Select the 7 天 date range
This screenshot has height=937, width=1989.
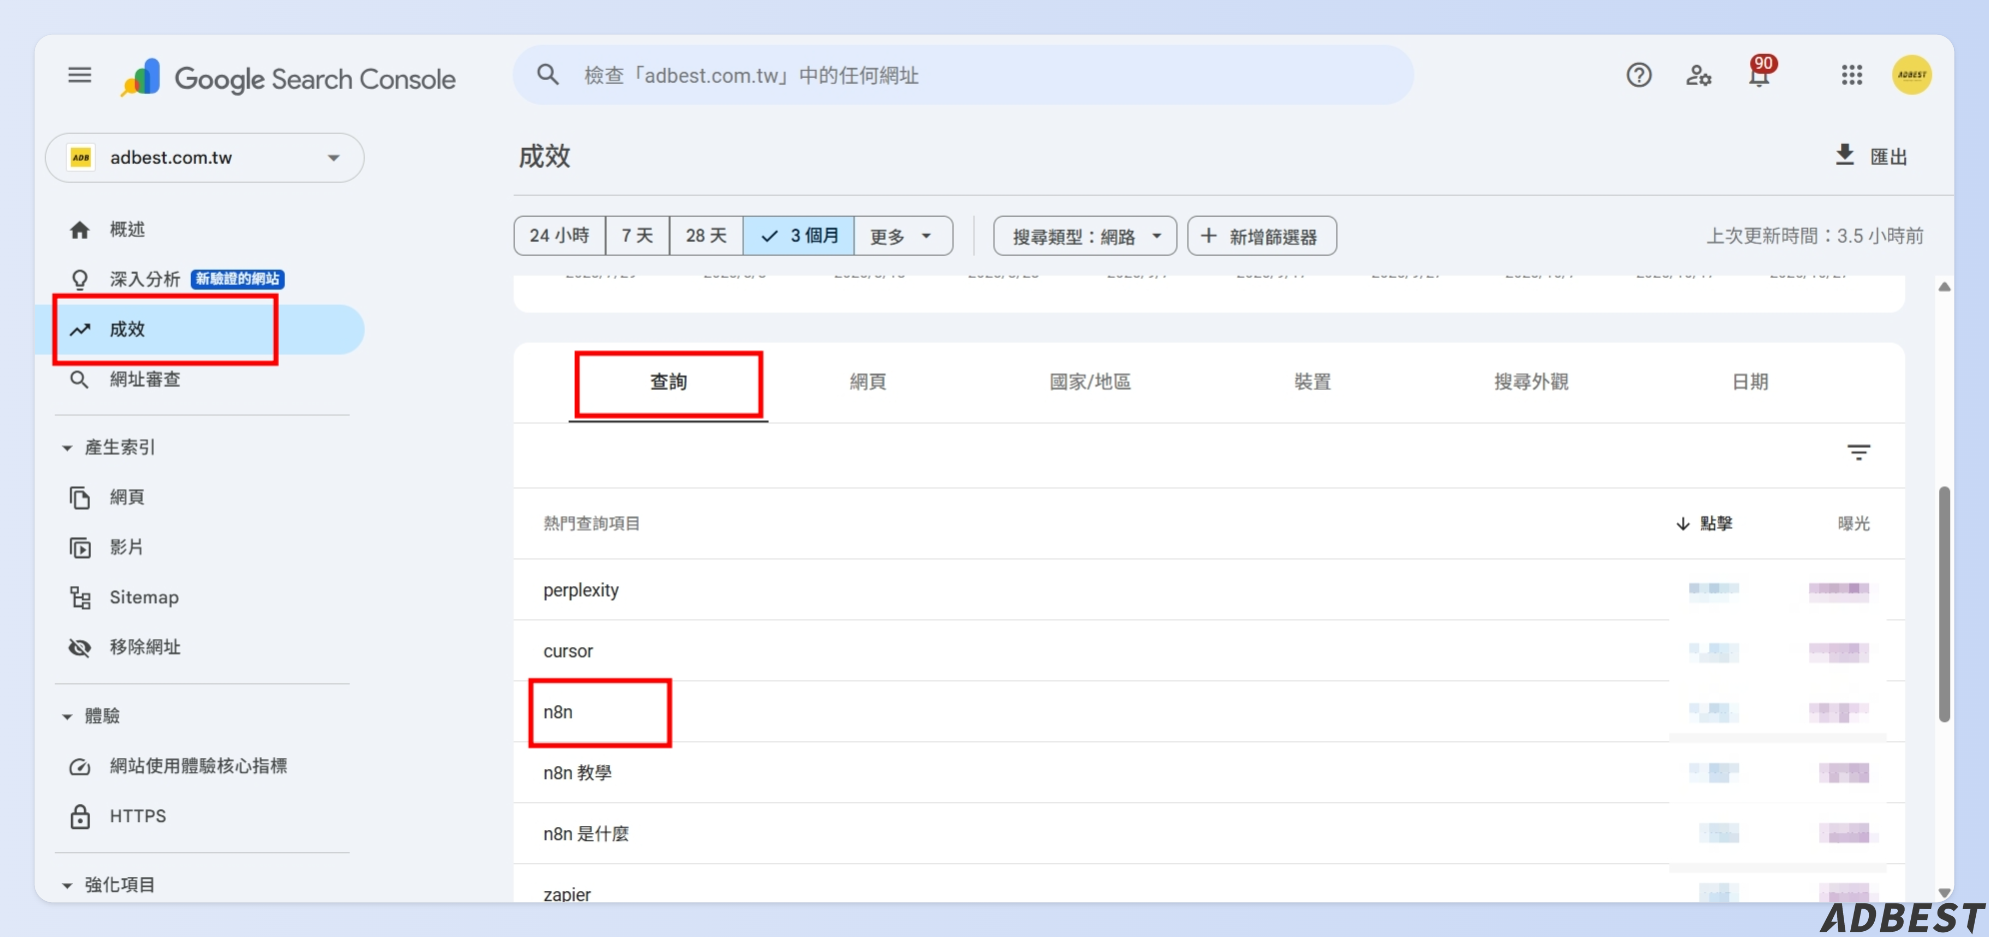pyautogui.click(x=637, y=236)
